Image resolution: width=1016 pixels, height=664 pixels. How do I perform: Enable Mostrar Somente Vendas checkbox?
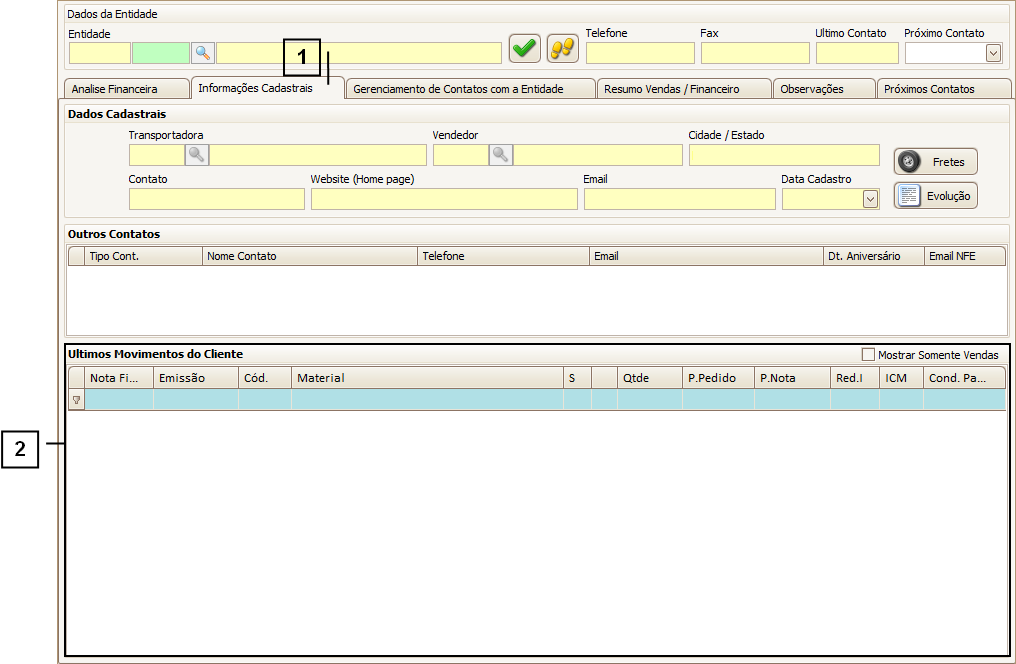pyautogui.click(x=868, y=355)
